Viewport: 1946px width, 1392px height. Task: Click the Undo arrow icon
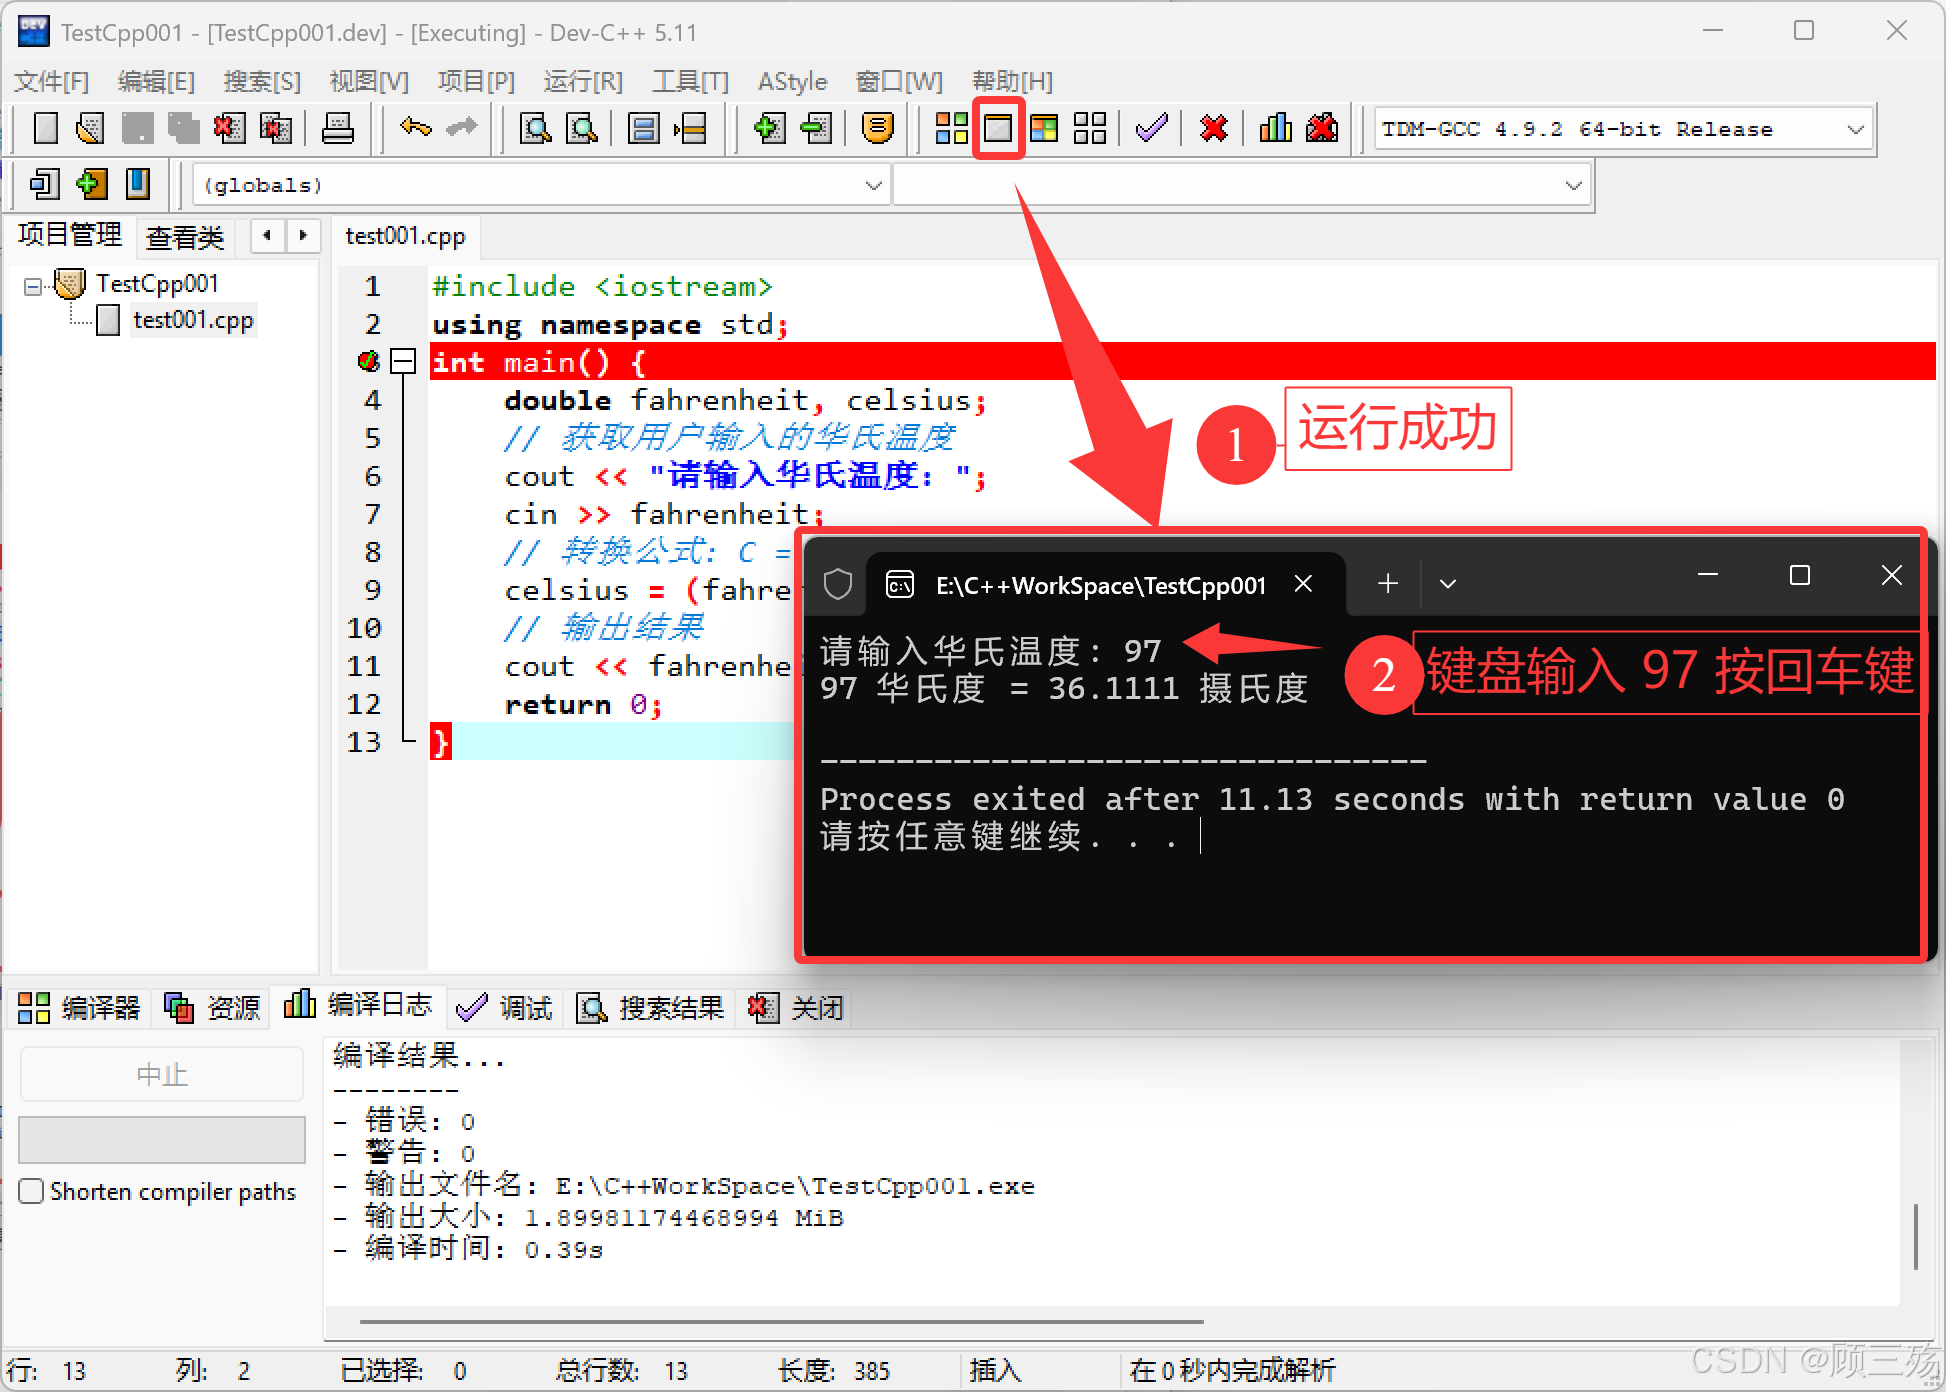pos(415,128)
